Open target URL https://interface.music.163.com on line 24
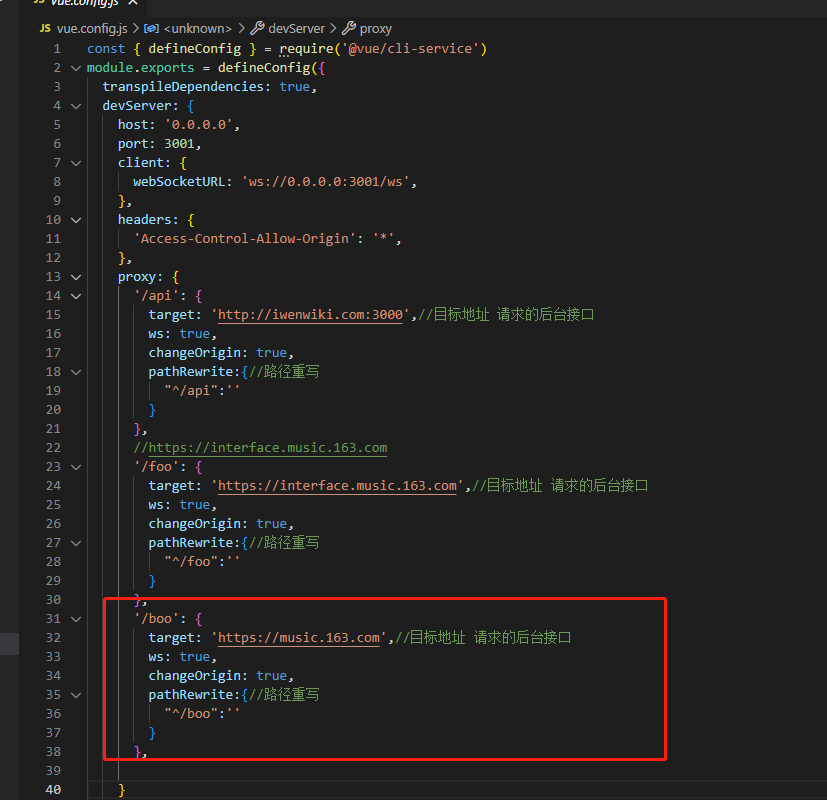Image resolution: width=827 pixels, height=800 pixels. pos(337,486)
